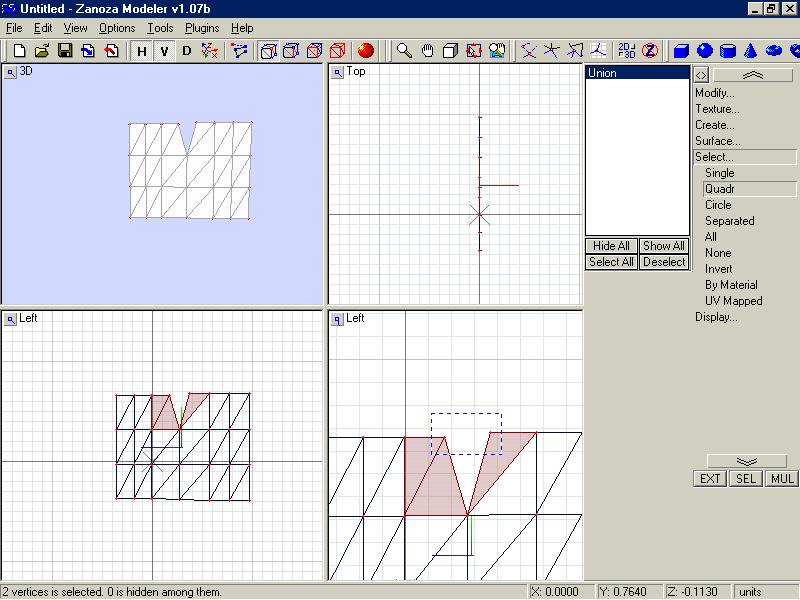The width and height of the screenshot is (800, 600).
Task: Toggle the H axis lock button
Action: 142,51
